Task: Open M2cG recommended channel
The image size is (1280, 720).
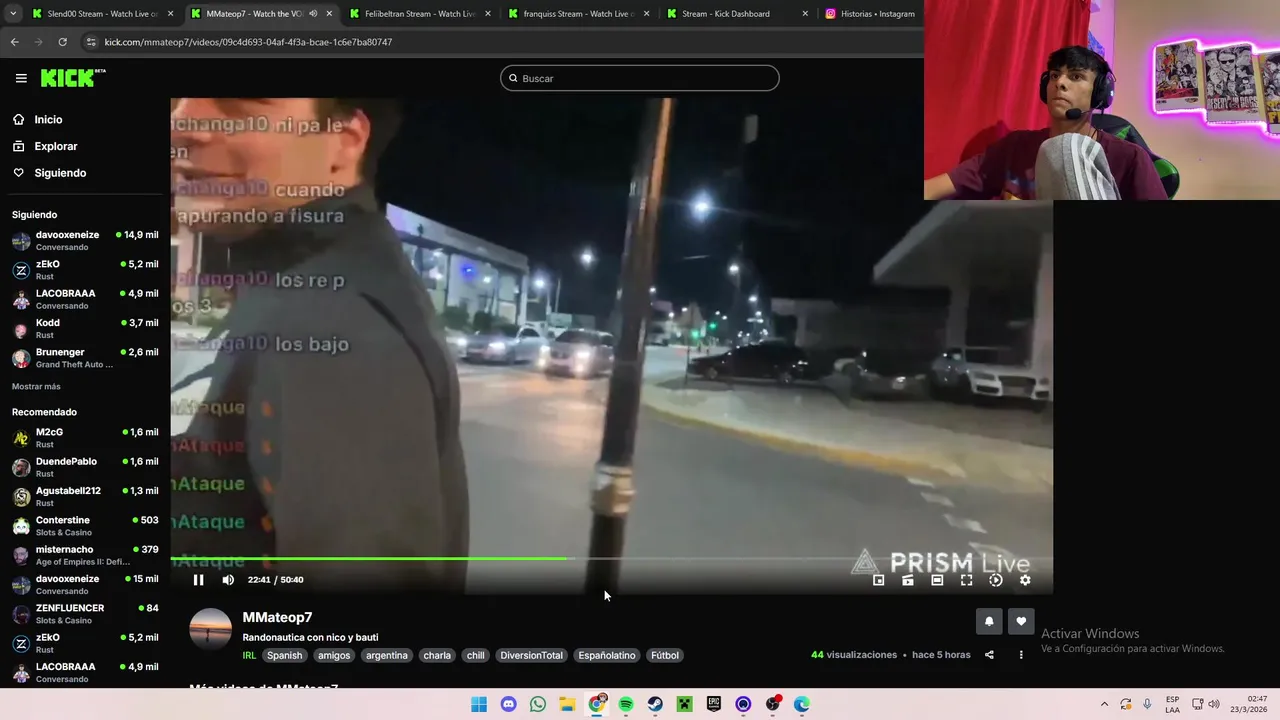Action: (x=85, y=438)
